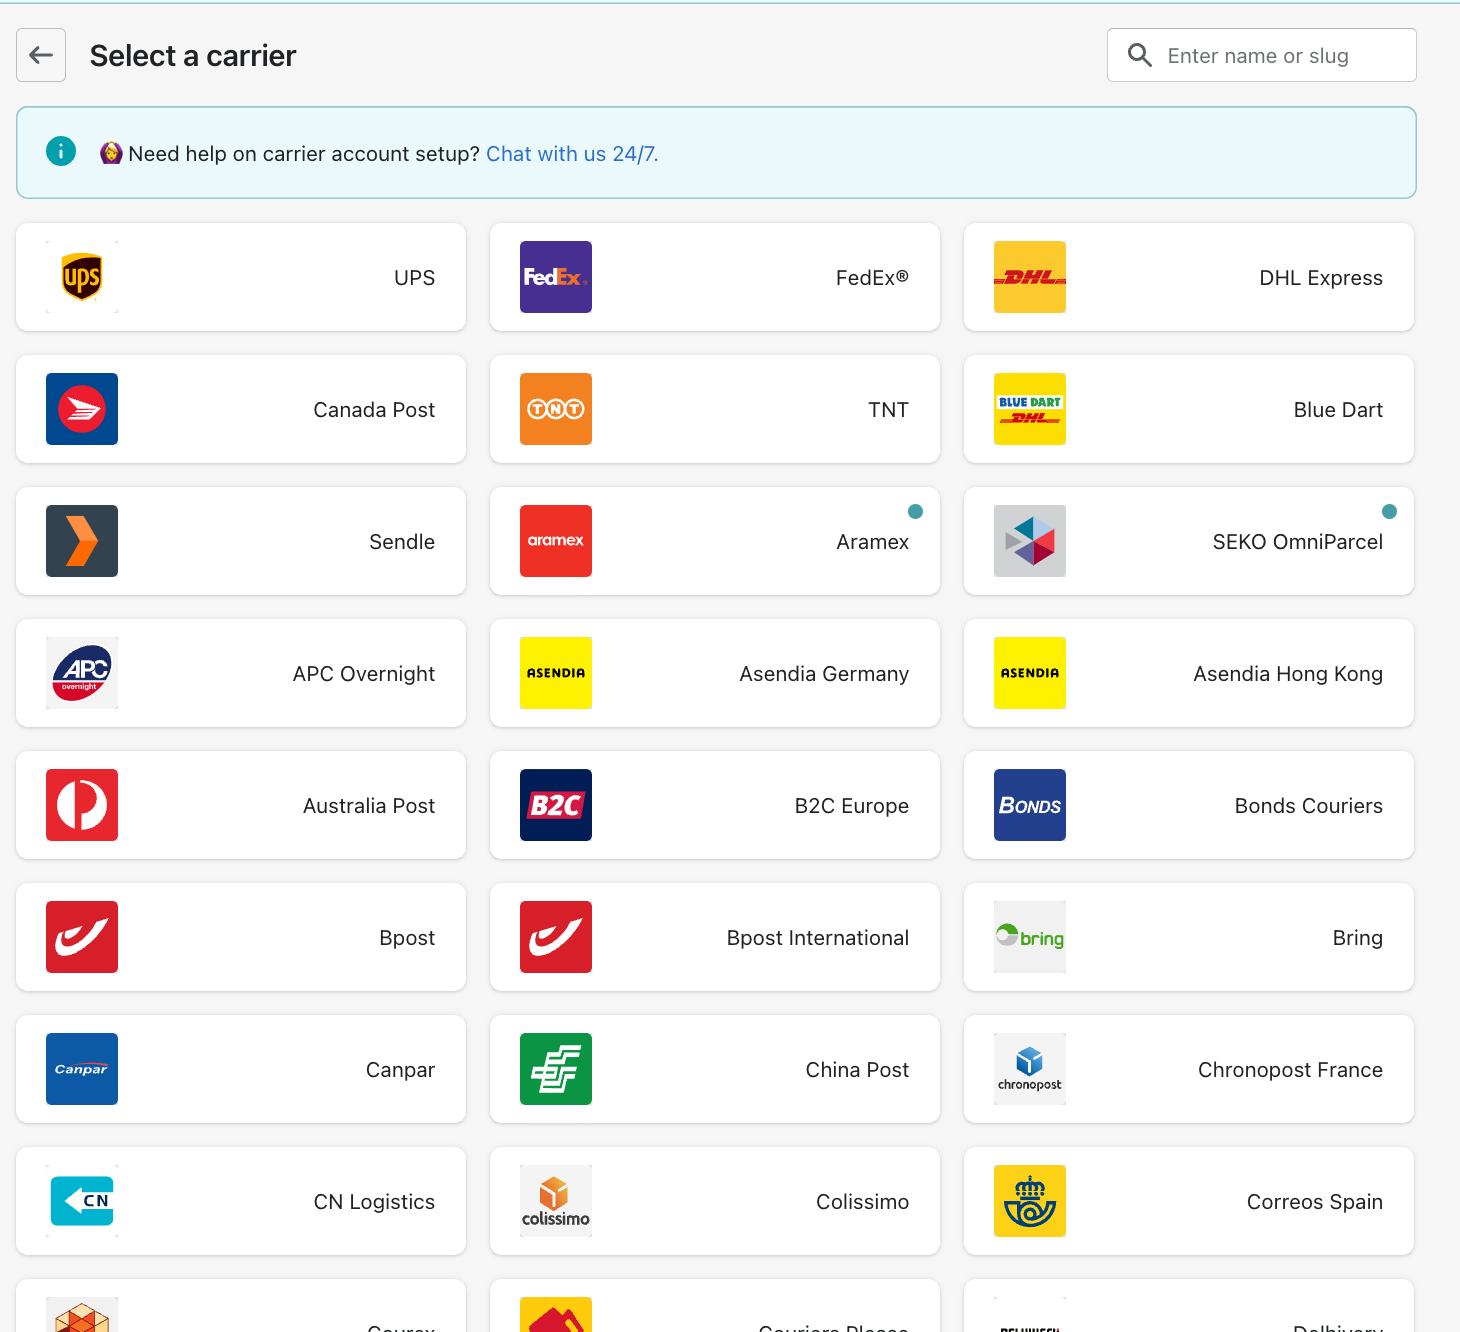Click the Bonds Couriers carrier name
This screenshot has width=1460, height=1332.
(x=1309, y=806)
